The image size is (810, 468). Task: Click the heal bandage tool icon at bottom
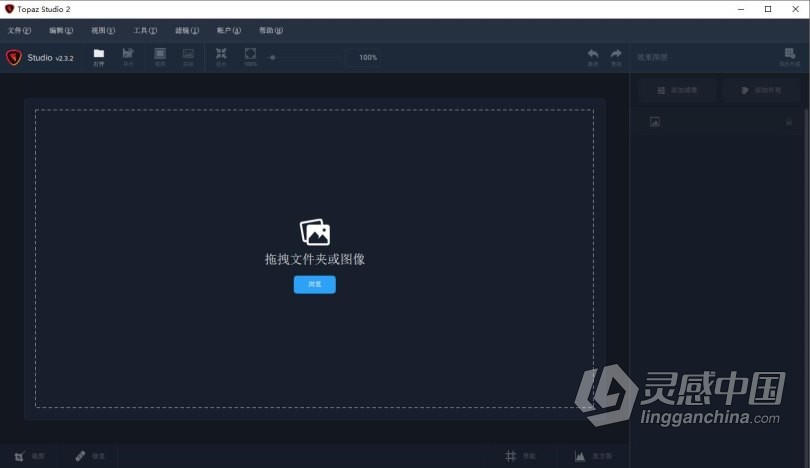[x=80, y=456]
